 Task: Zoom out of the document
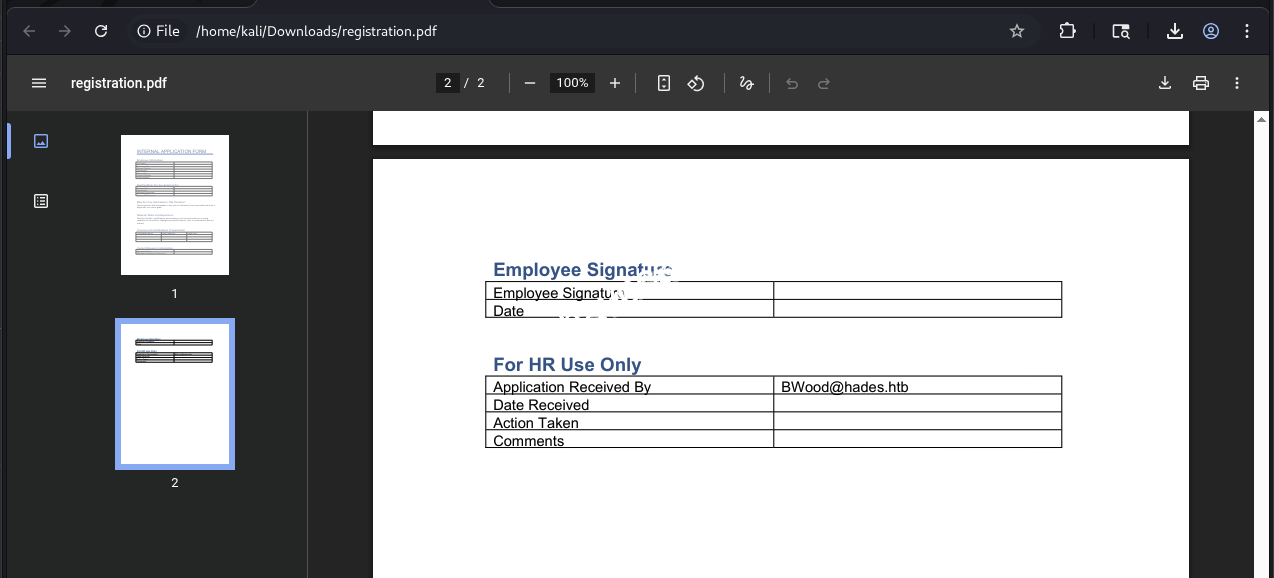click(x=529, y=83)
